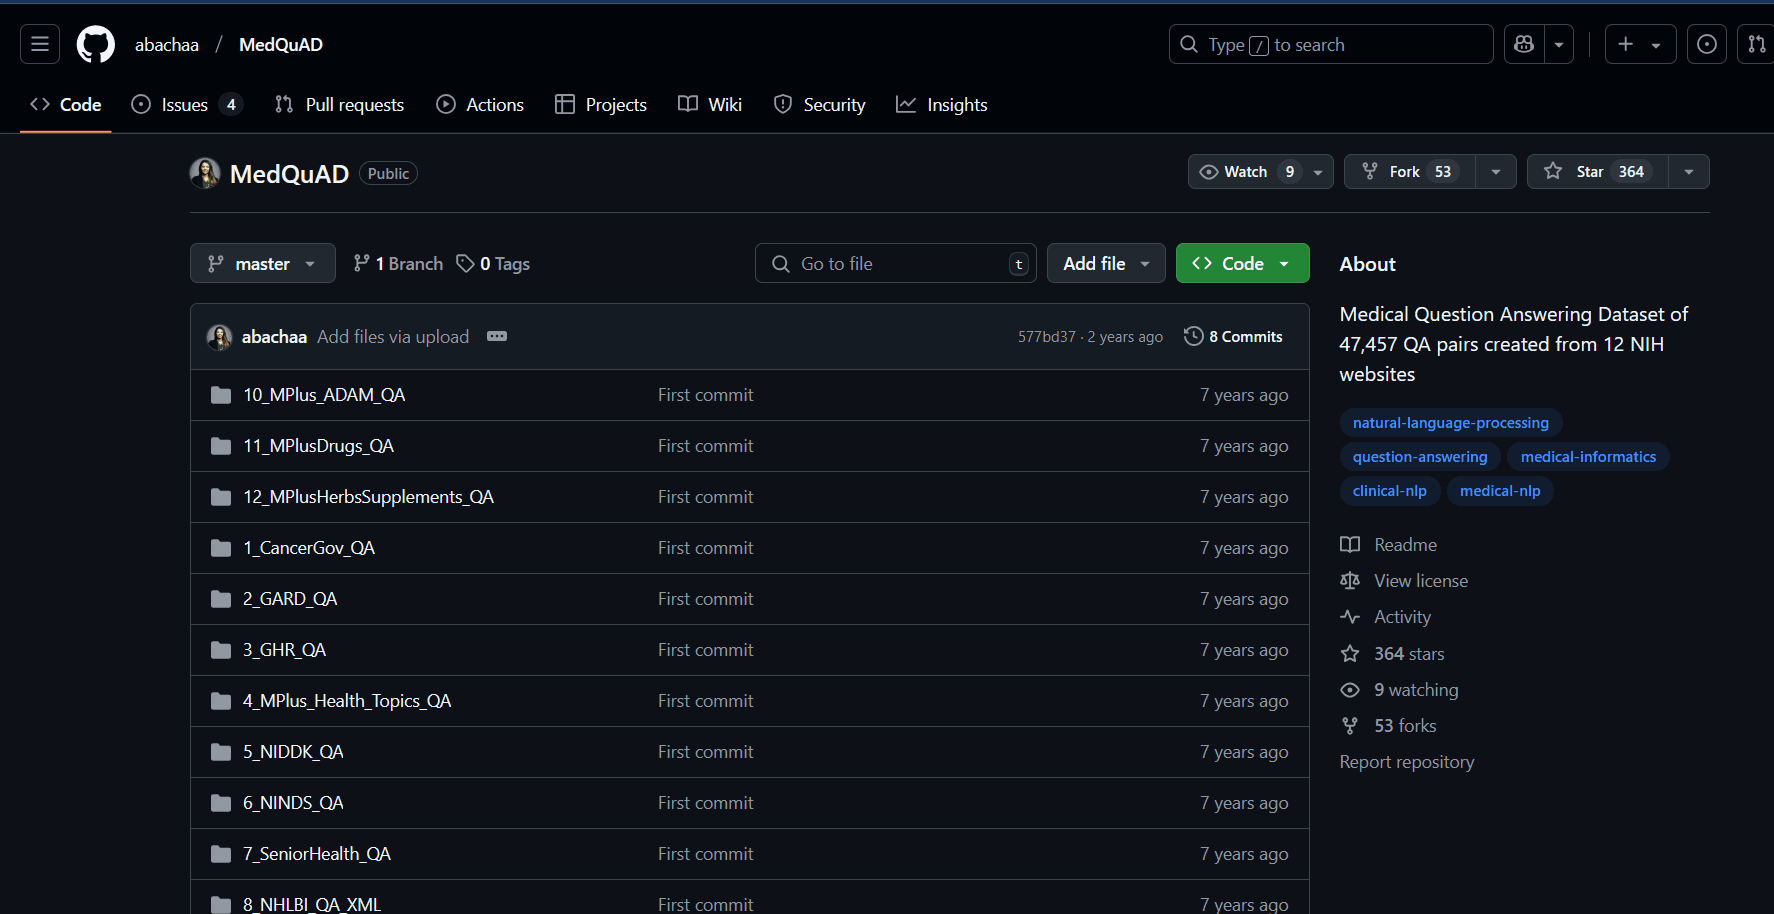Open the 8_NHLBI_QA_XML folder
The height and width of the screenshot is (914, 1774).
pos(312,903)
